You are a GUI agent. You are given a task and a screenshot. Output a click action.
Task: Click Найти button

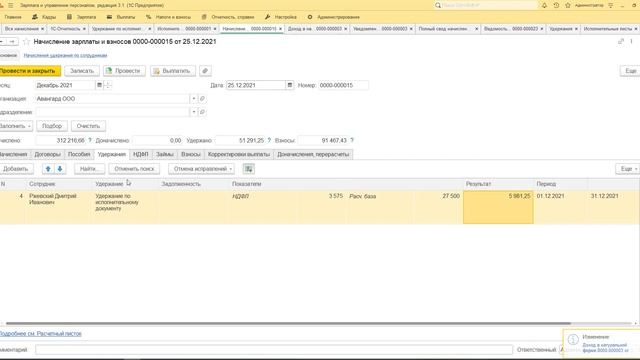89,169
